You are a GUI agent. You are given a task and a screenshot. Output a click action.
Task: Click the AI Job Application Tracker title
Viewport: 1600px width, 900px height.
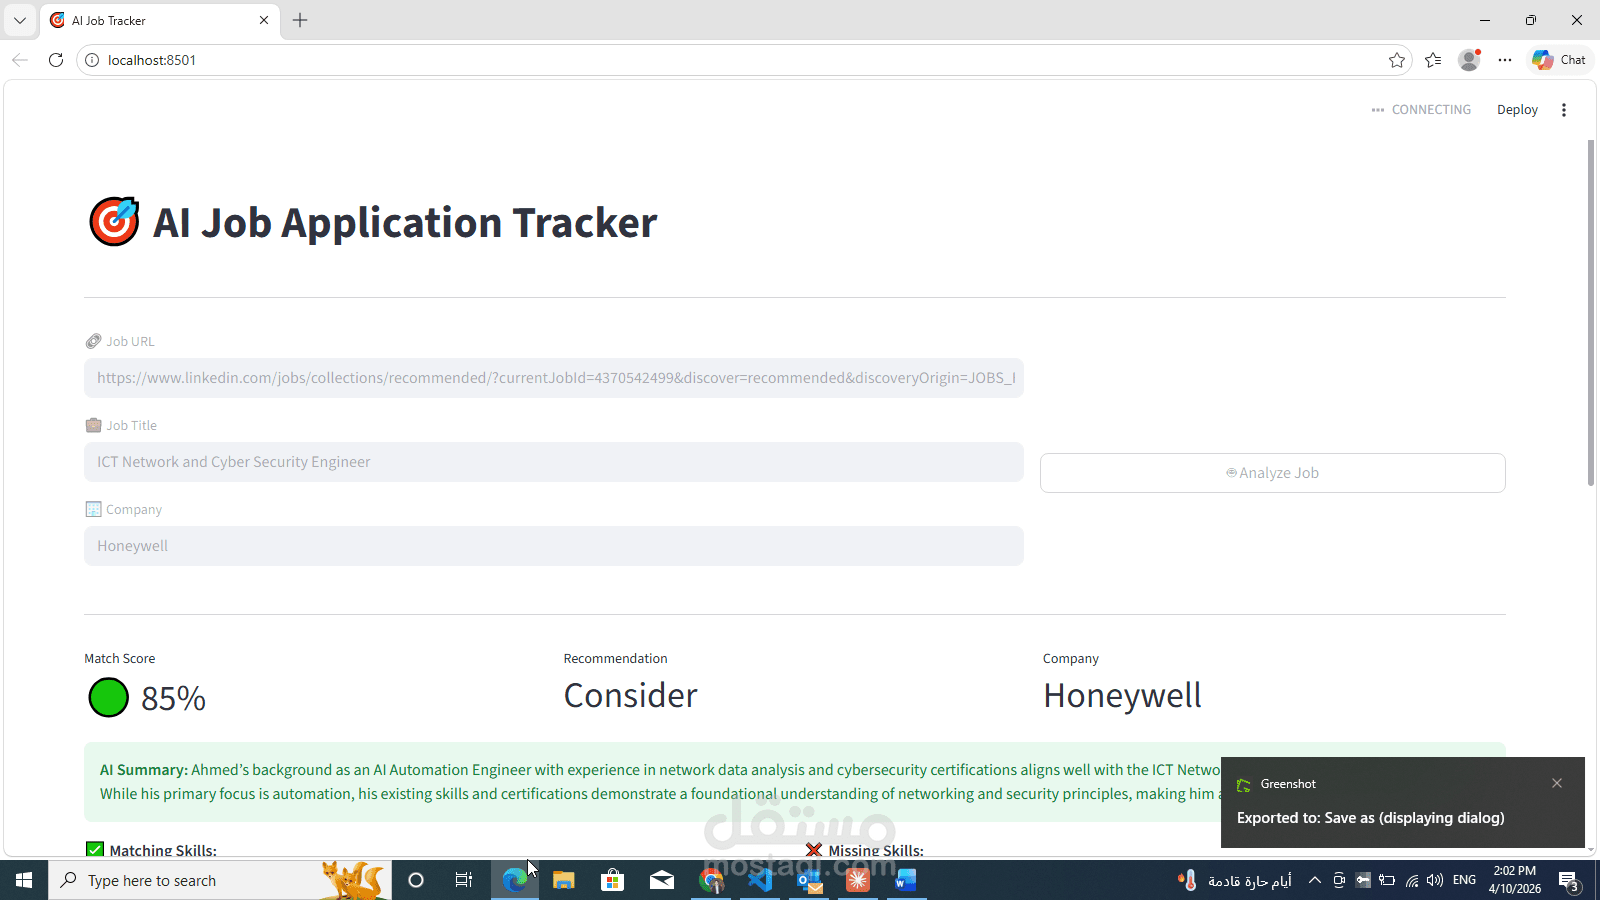point(405,222)
